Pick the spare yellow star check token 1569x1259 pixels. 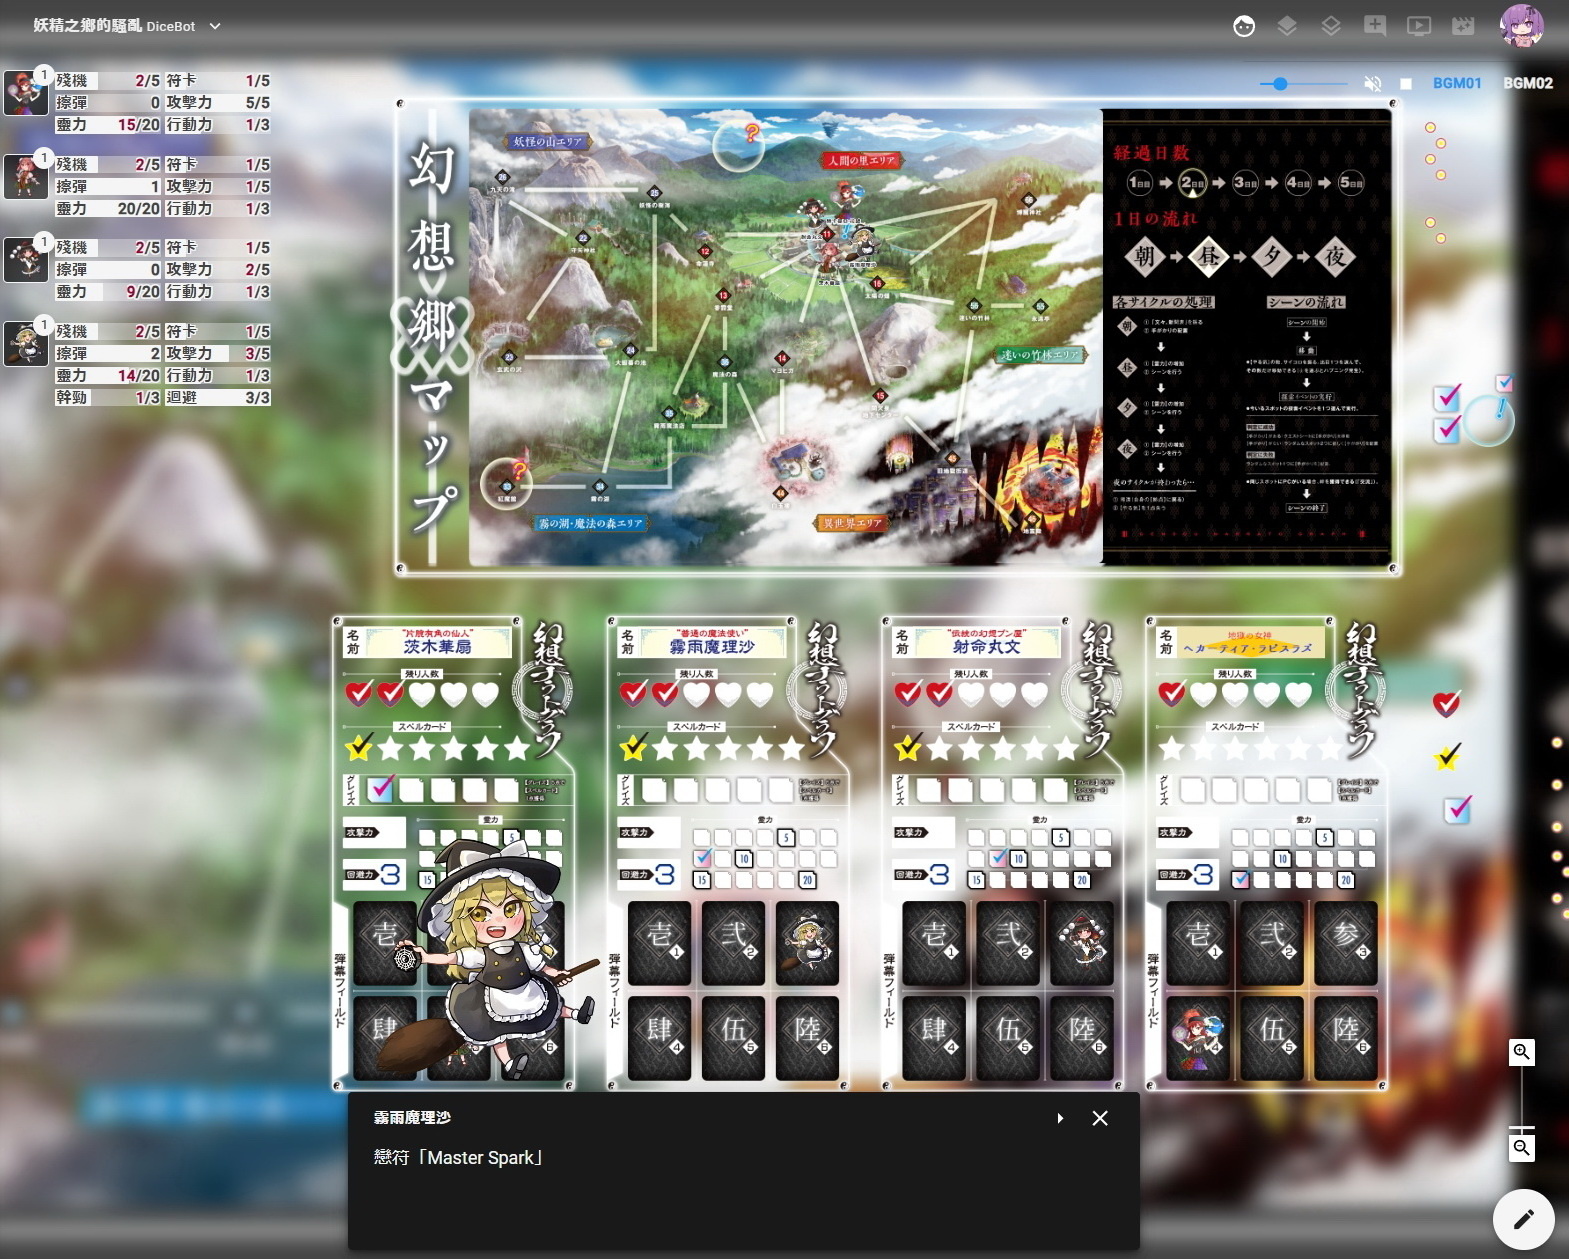click(1446, 756)
